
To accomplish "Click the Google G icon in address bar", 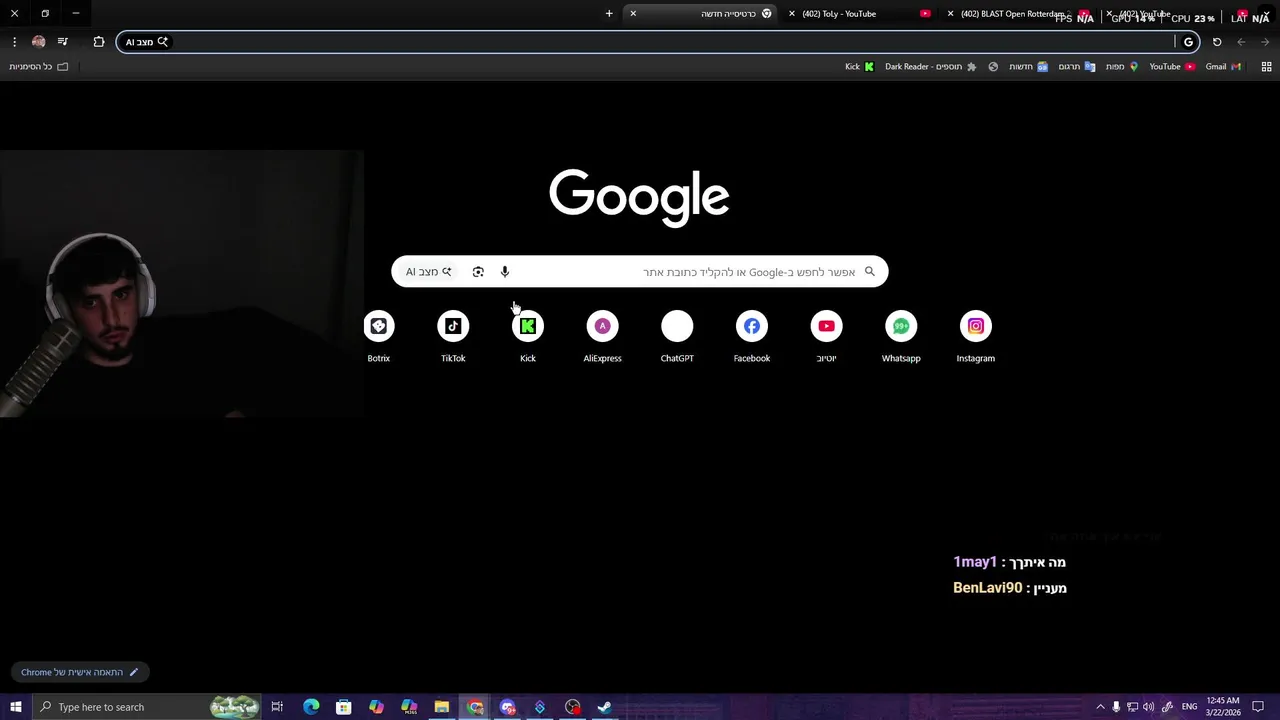I will pos(1188,42).
